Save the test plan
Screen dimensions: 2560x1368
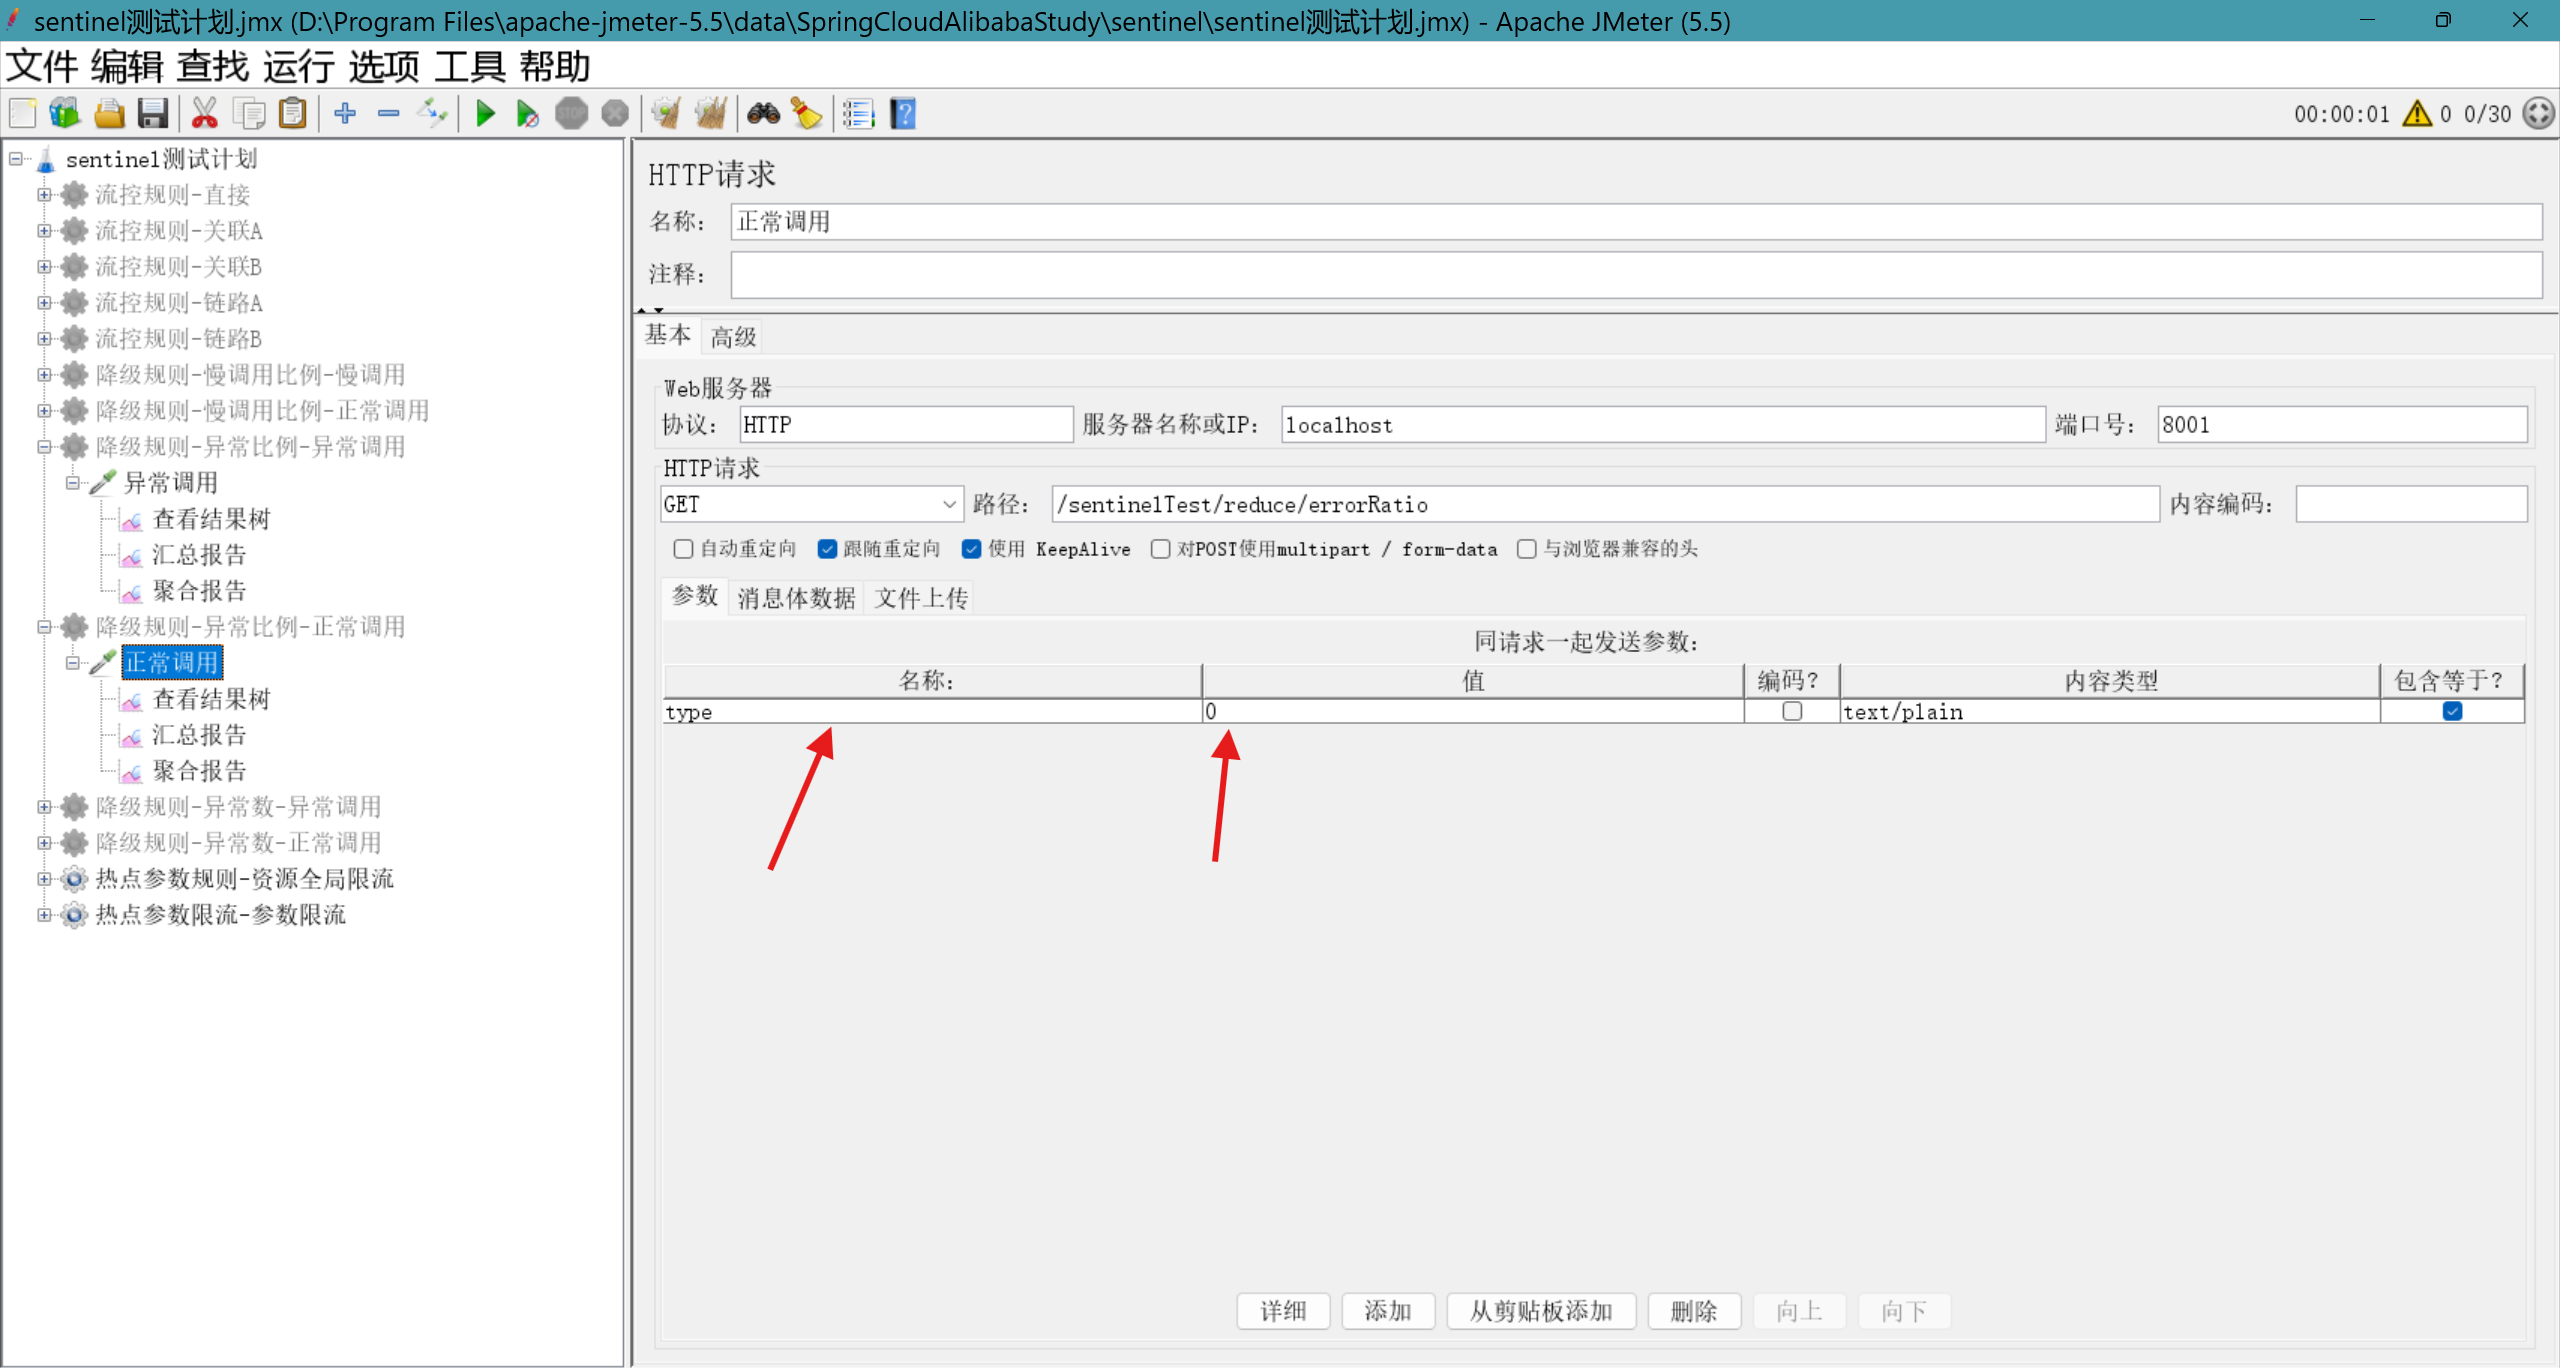(x=153, y=113)
